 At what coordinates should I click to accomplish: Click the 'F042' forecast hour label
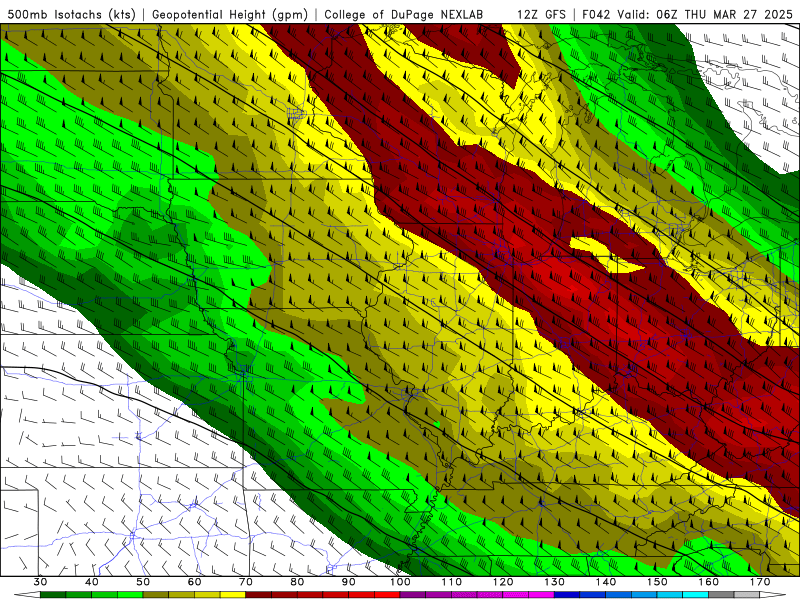click(x=596, y=14)
